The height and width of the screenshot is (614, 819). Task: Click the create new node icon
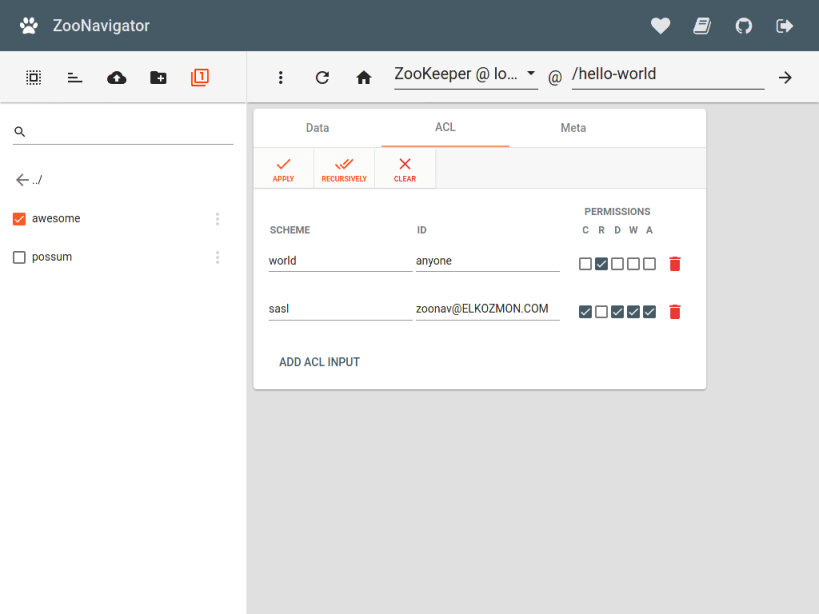pyautogui.click(x=158, y=78)
